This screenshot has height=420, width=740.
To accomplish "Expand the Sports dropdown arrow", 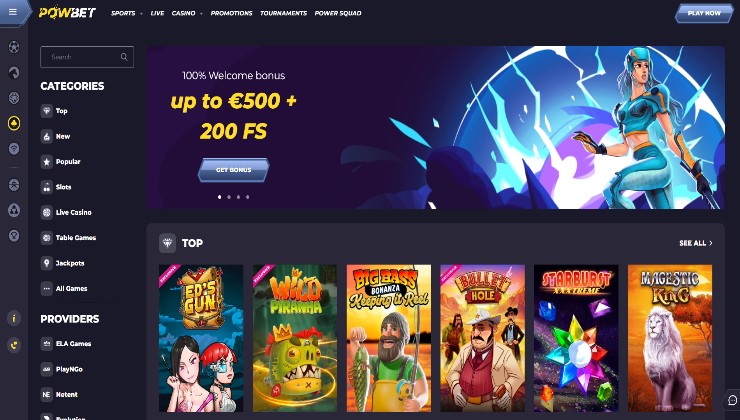I will tap(141, 14).
